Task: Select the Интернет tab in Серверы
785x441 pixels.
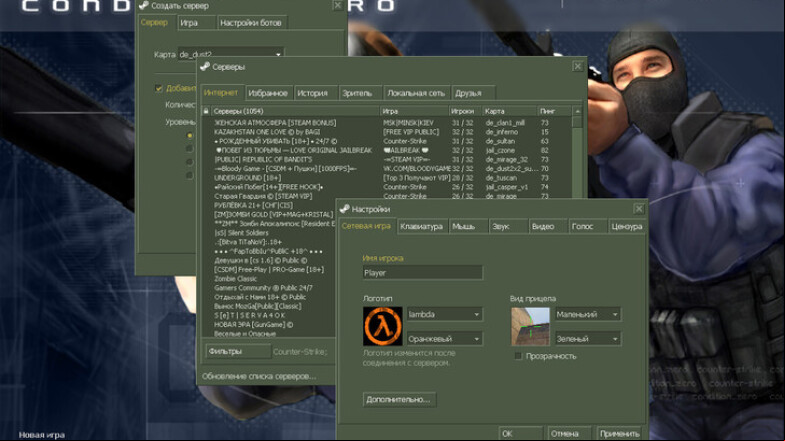Action: [x=221, y=93]
